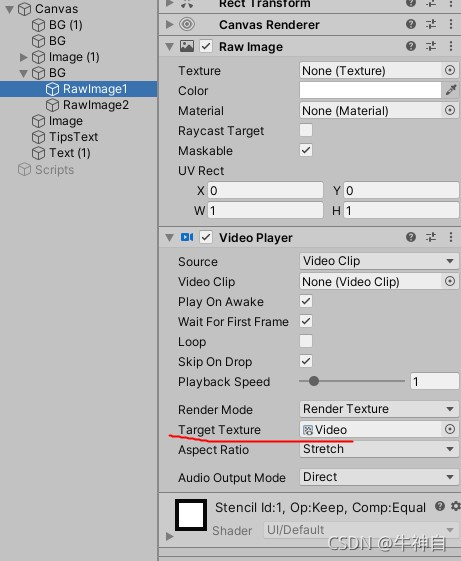Enable the Raycast Target checkbox

point(306,130)
